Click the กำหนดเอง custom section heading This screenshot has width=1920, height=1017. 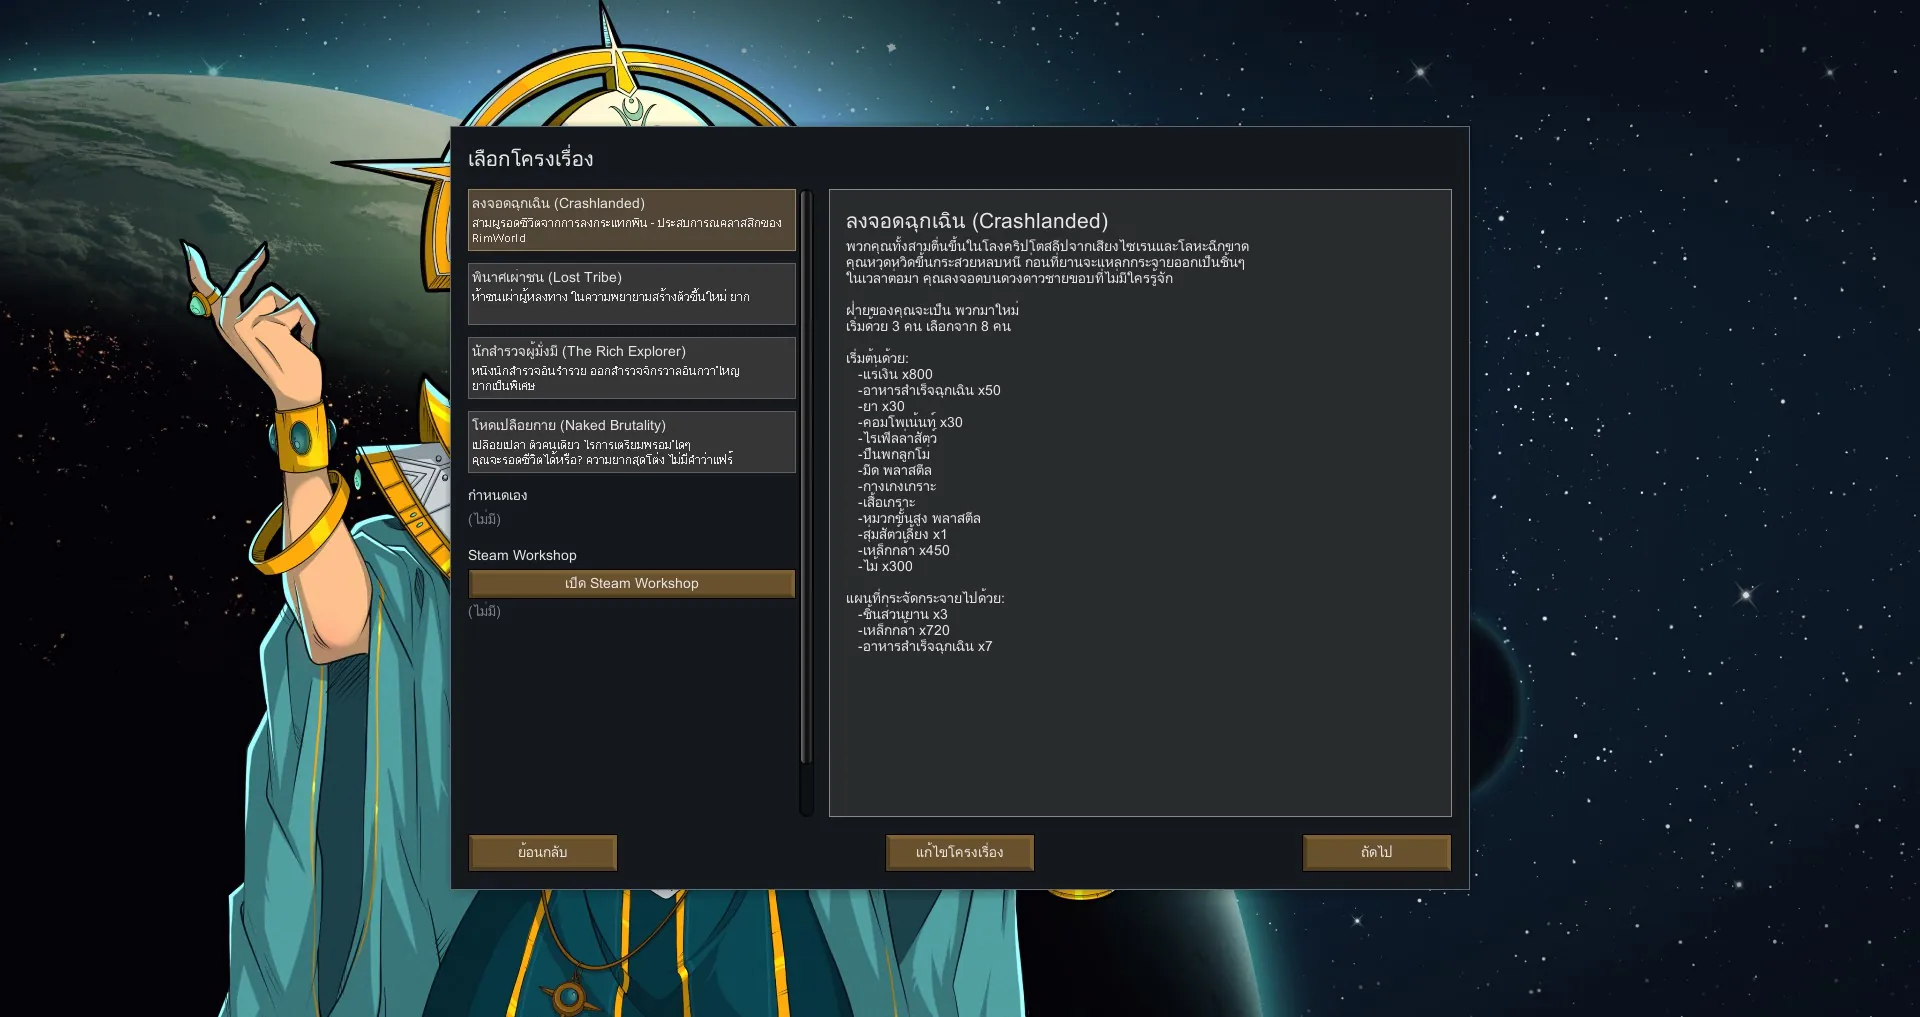[497, 496]
